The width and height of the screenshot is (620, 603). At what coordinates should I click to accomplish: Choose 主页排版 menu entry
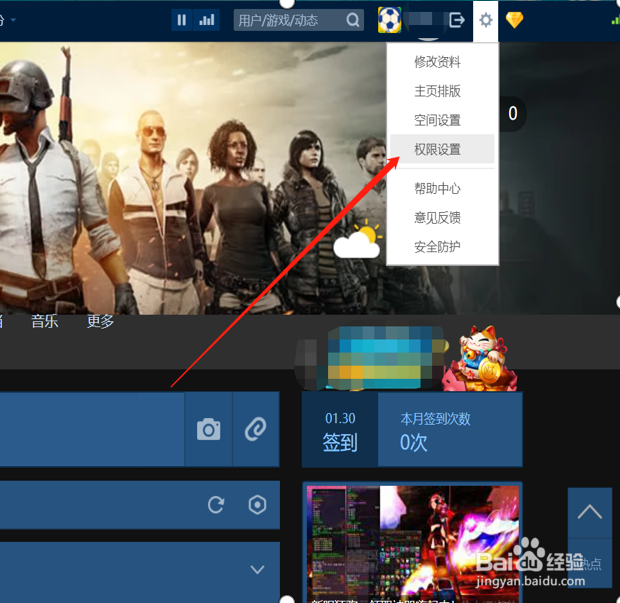click(437, 91)
